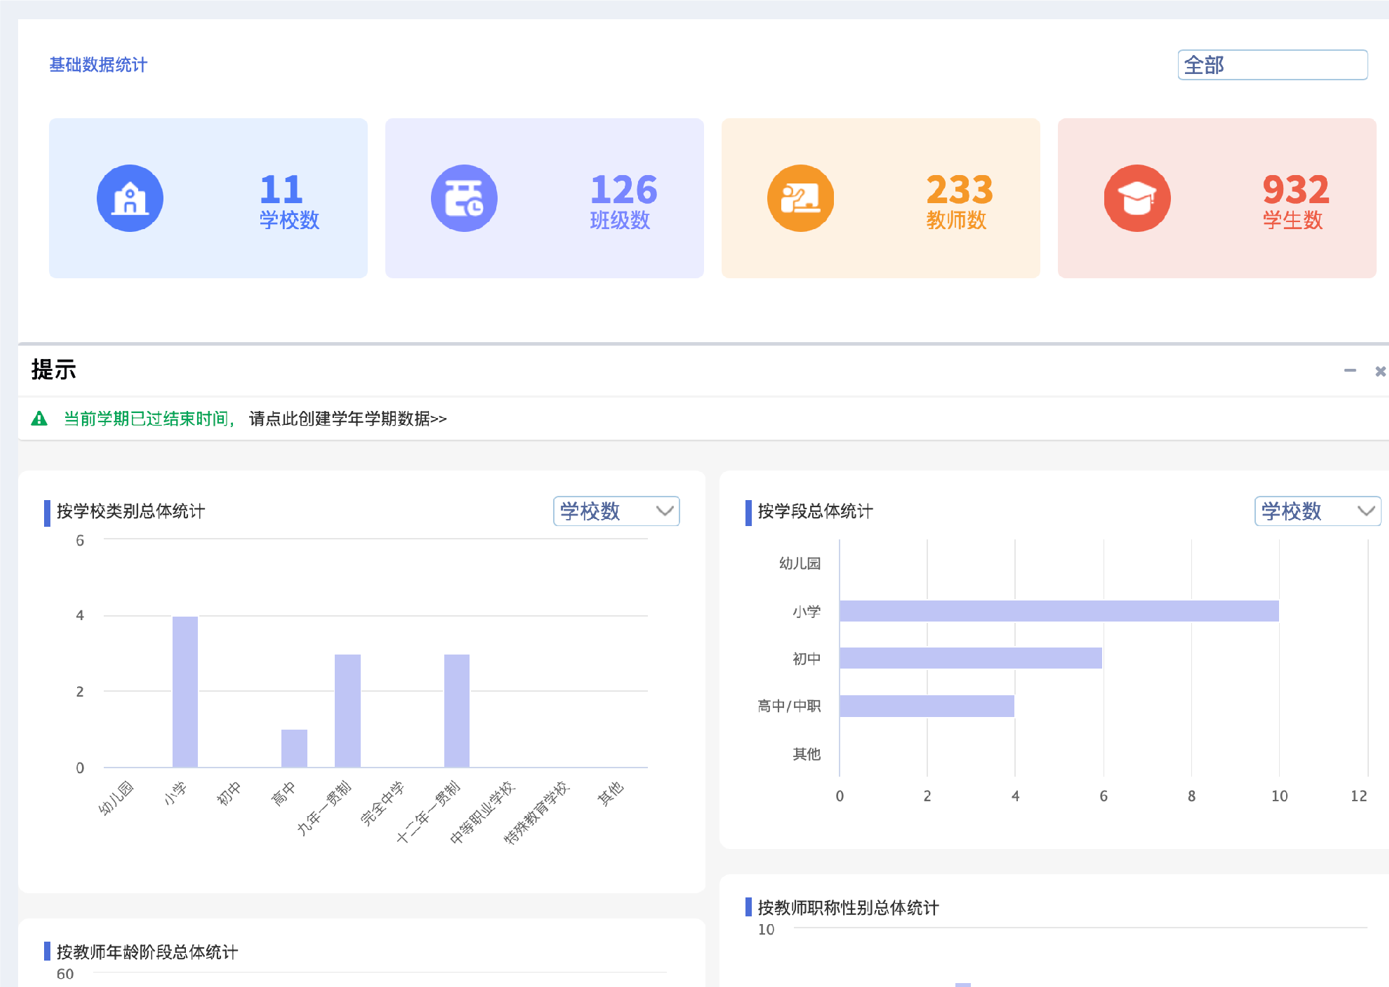The height and width of the screenshot is (987, 1389).
Task: Click the 幼儿园 label on 按学段 chart
Action: coord(800,563)
